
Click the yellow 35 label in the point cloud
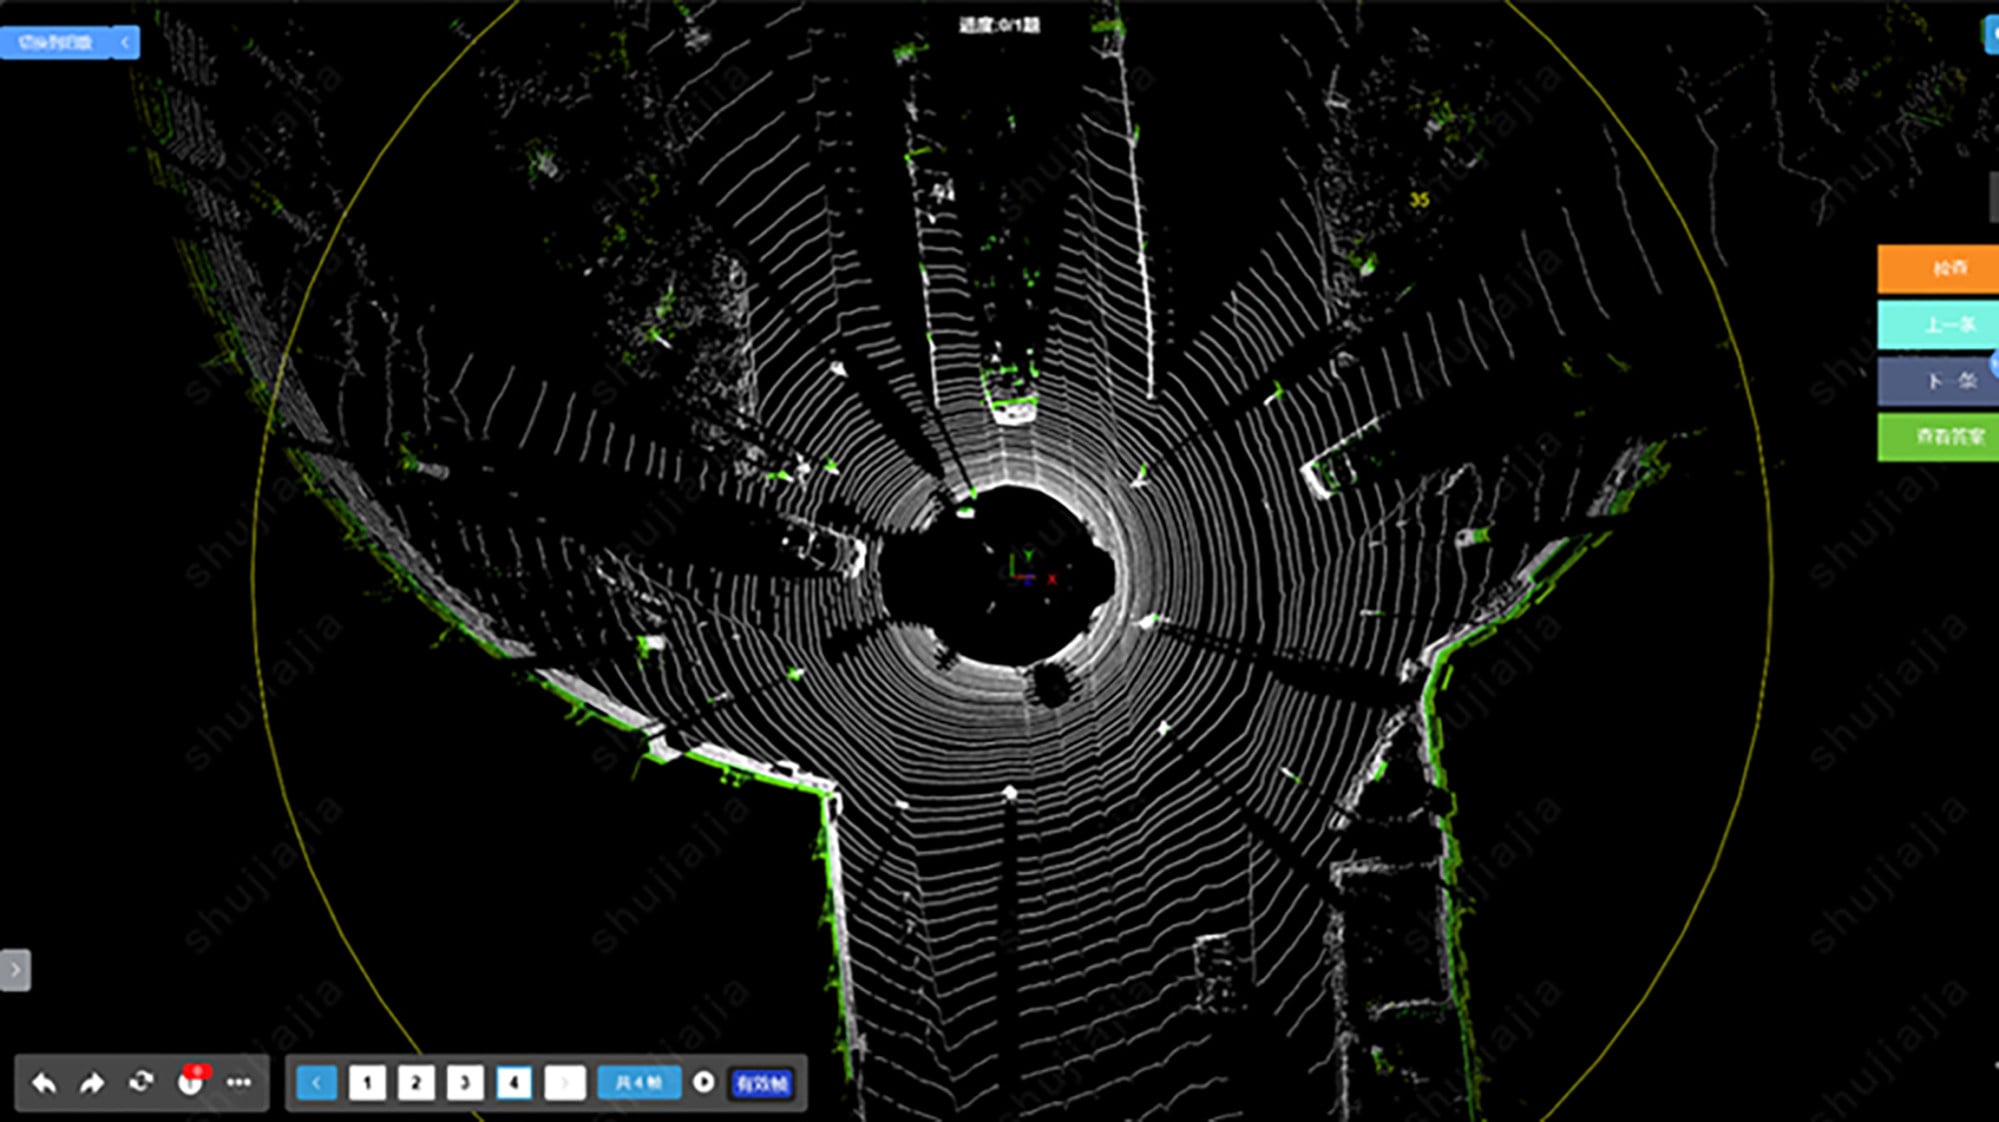pyautogui.click(x=1419, y=200)
